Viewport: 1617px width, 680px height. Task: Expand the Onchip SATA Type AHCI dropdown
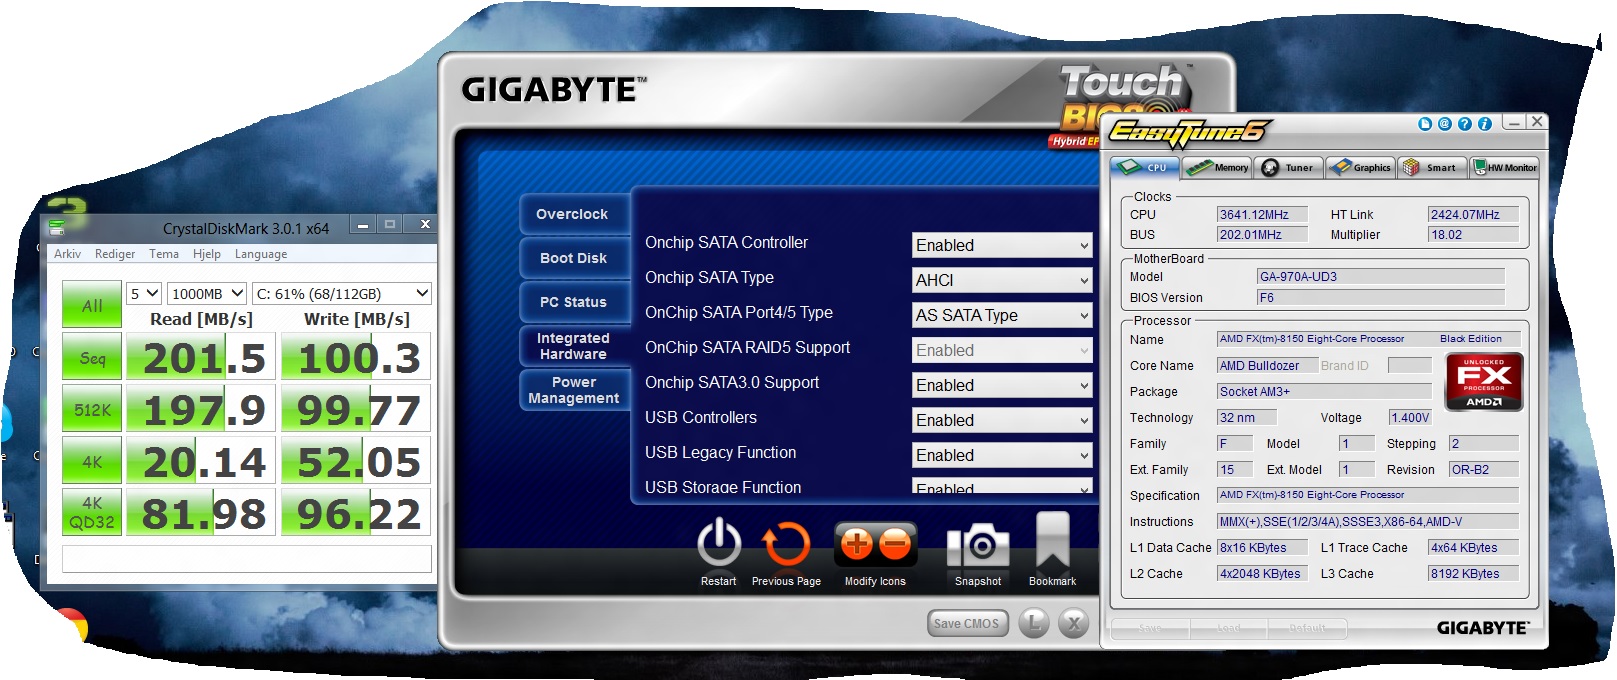1002,280
